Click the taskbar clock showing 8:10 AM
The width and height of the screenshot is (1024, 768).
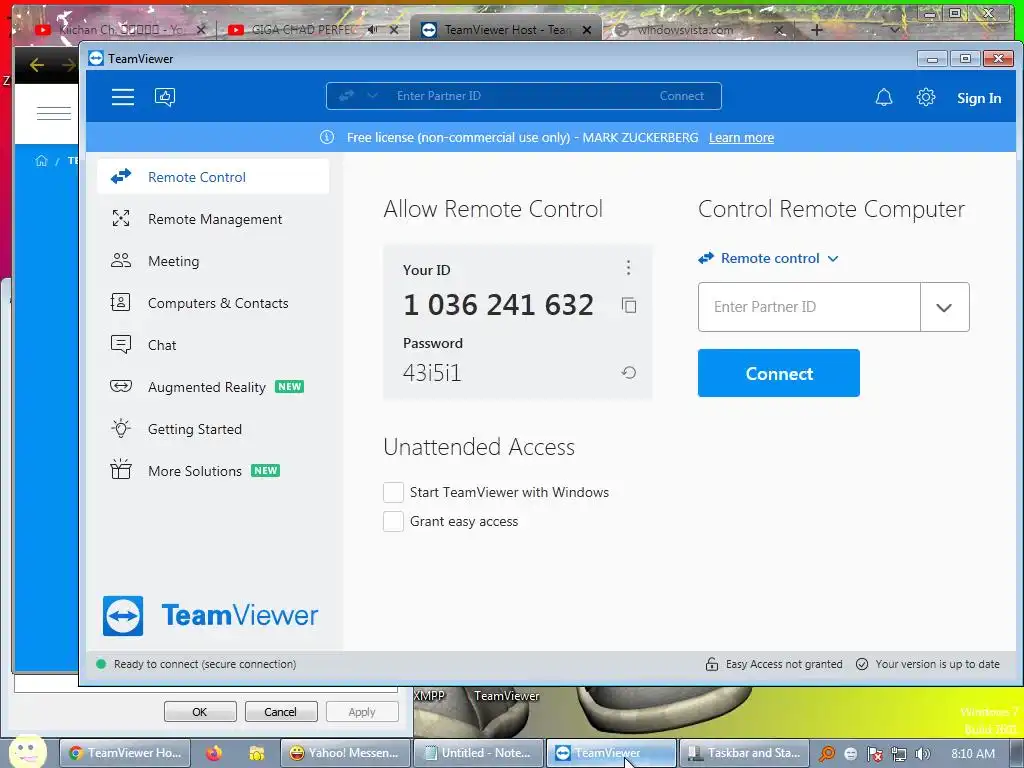pyautogui.click(x=973, y=753)
